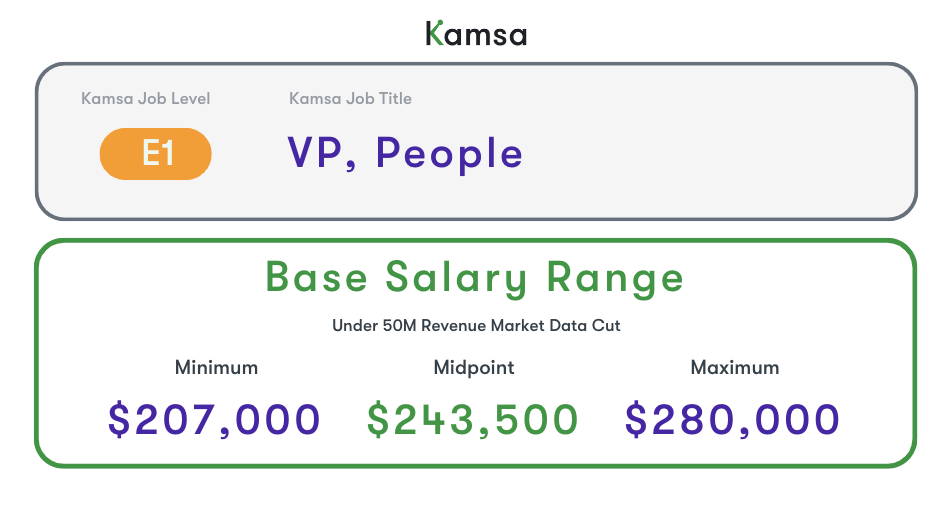
Task: Select the "Kamsa Job Level" label
Action: click(x=146, y=99)
